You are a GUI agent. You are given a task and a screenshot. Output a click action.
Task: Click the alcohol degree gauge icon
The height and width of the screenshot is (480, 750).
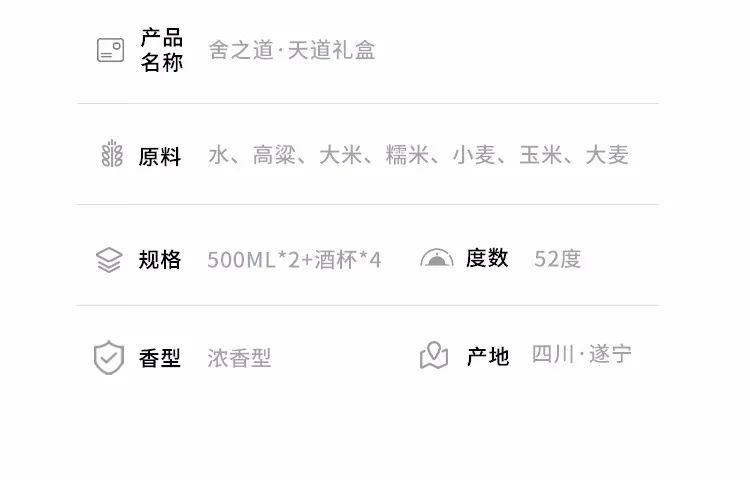click(437, 258)
